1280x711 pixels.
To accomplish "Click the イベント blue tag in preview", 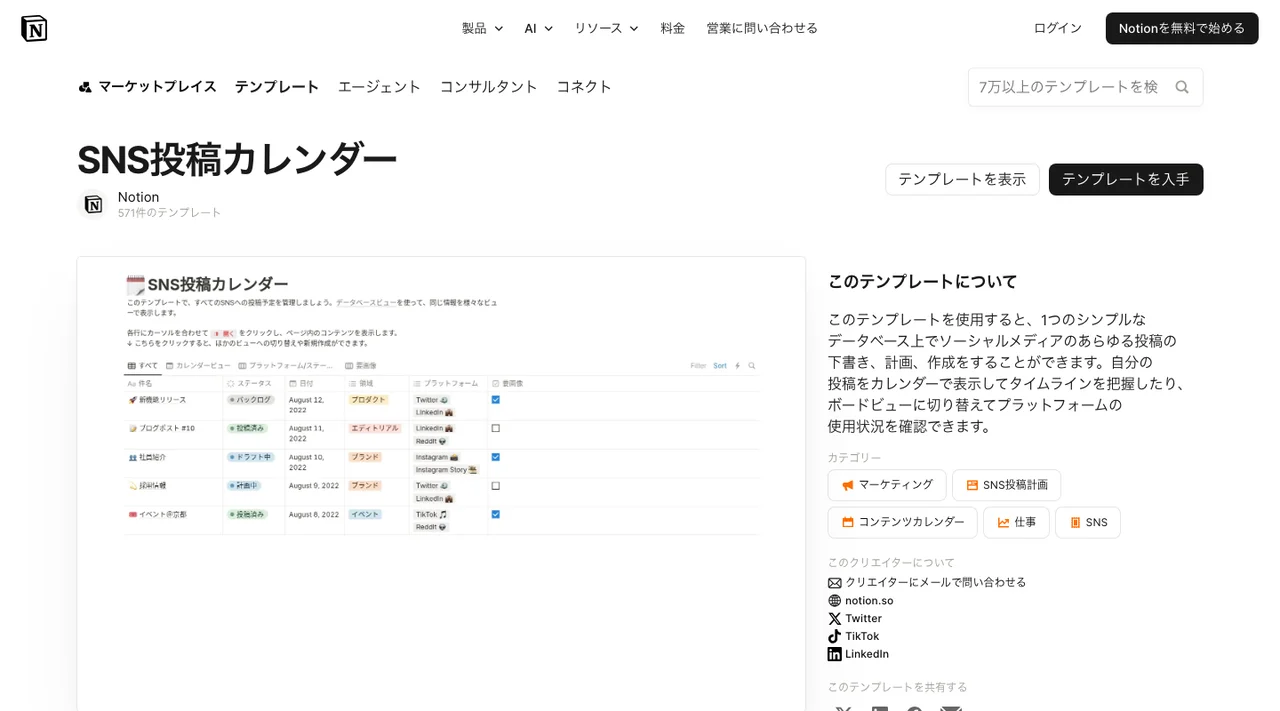I will [365, 514].
